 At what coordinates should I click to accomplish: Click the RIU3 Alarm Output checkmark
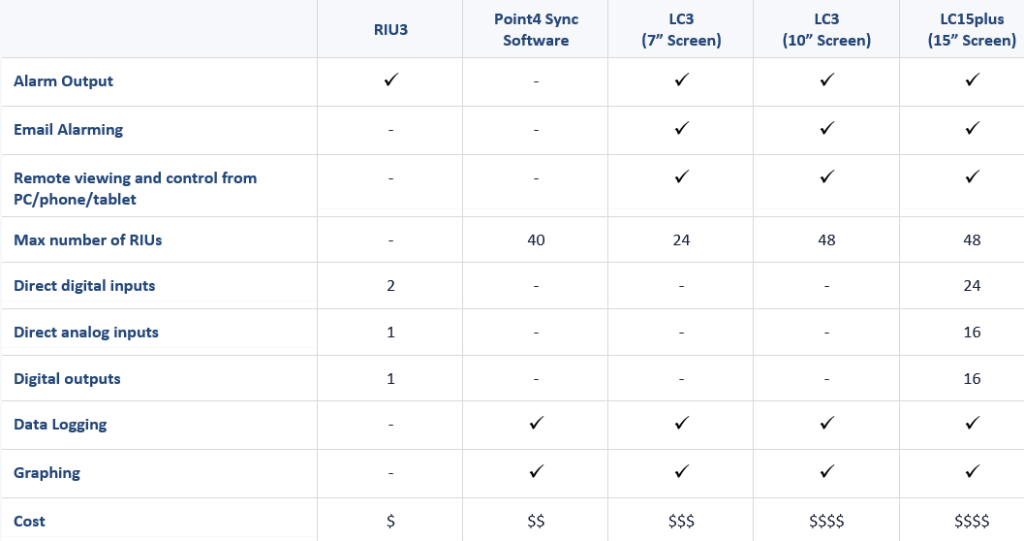(x=391, y=80)
